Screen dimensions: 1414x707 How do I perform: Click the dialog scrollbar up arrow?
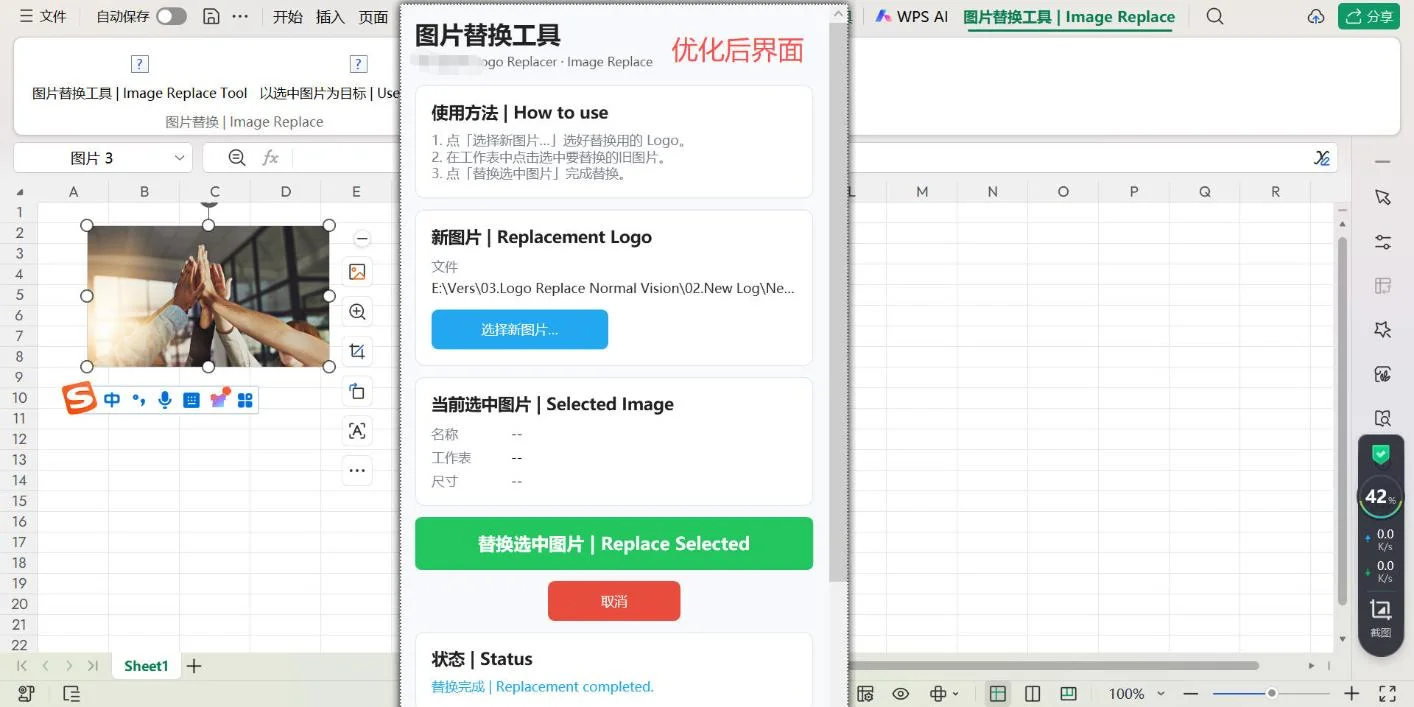(838, 12)
